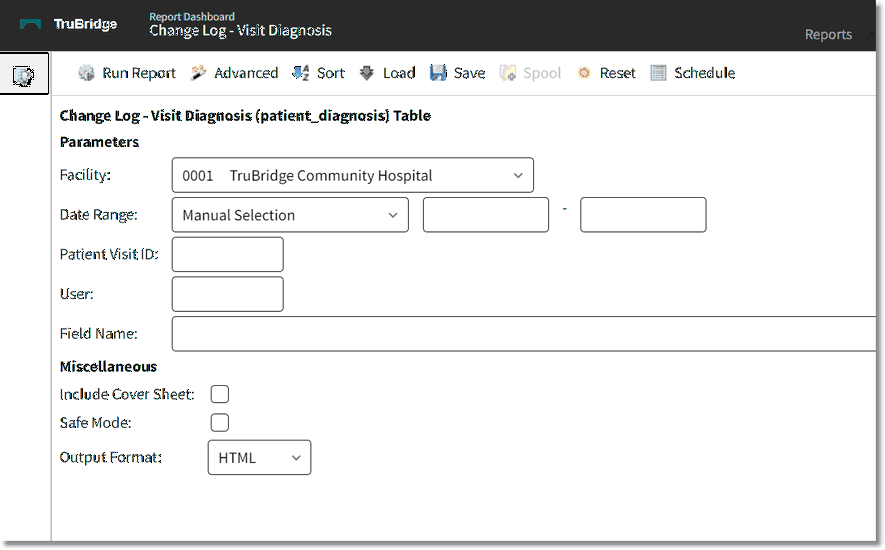Click the Run Report gear icon

point(87,73)
